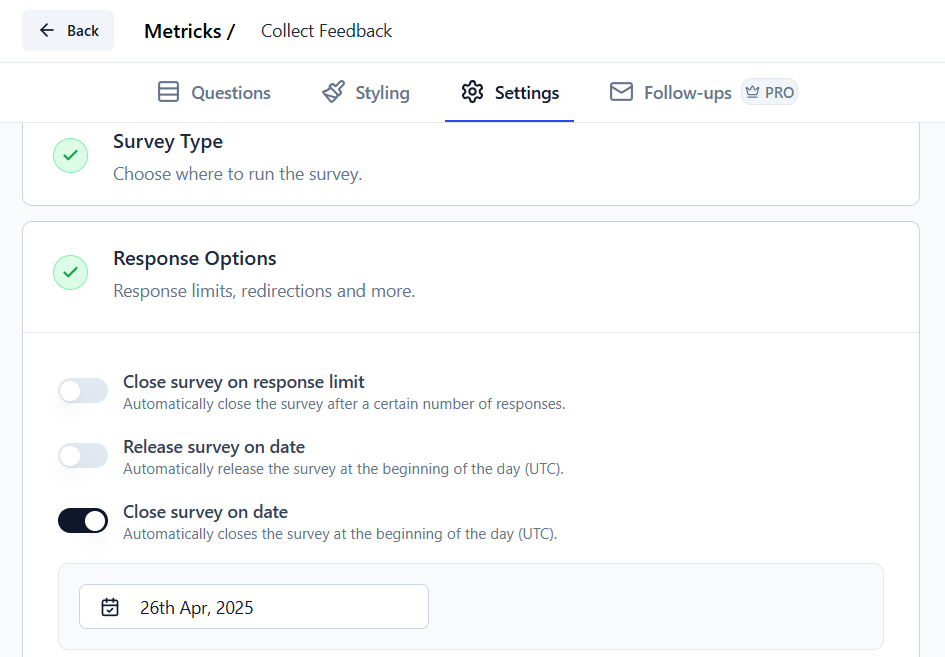Image resolution: width=945 pixels, height=657 pixels.
Task: Click the crown icon on PRO badge
Action: (x=752, y=91)
